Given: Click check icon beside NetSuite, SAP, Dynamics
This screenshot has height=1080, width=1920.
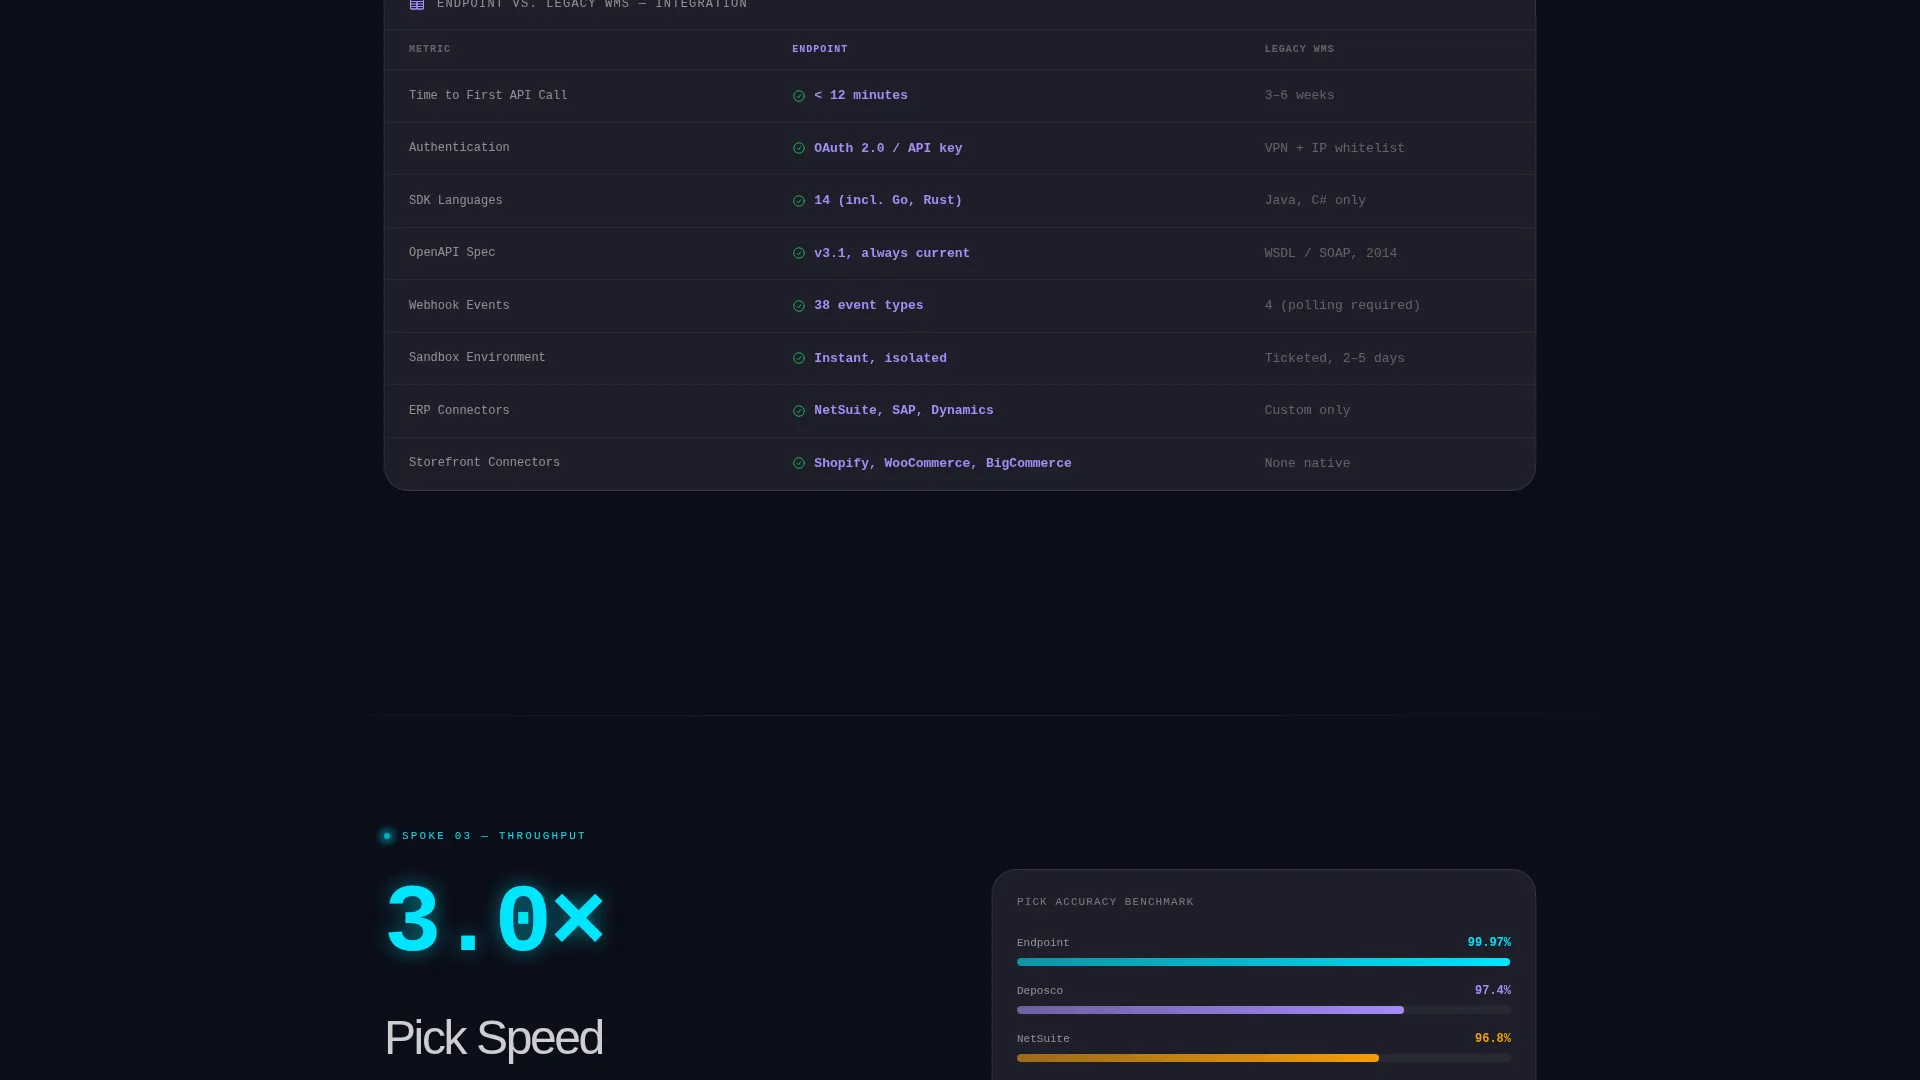Looking at the screenshot, I should point(799,411).
